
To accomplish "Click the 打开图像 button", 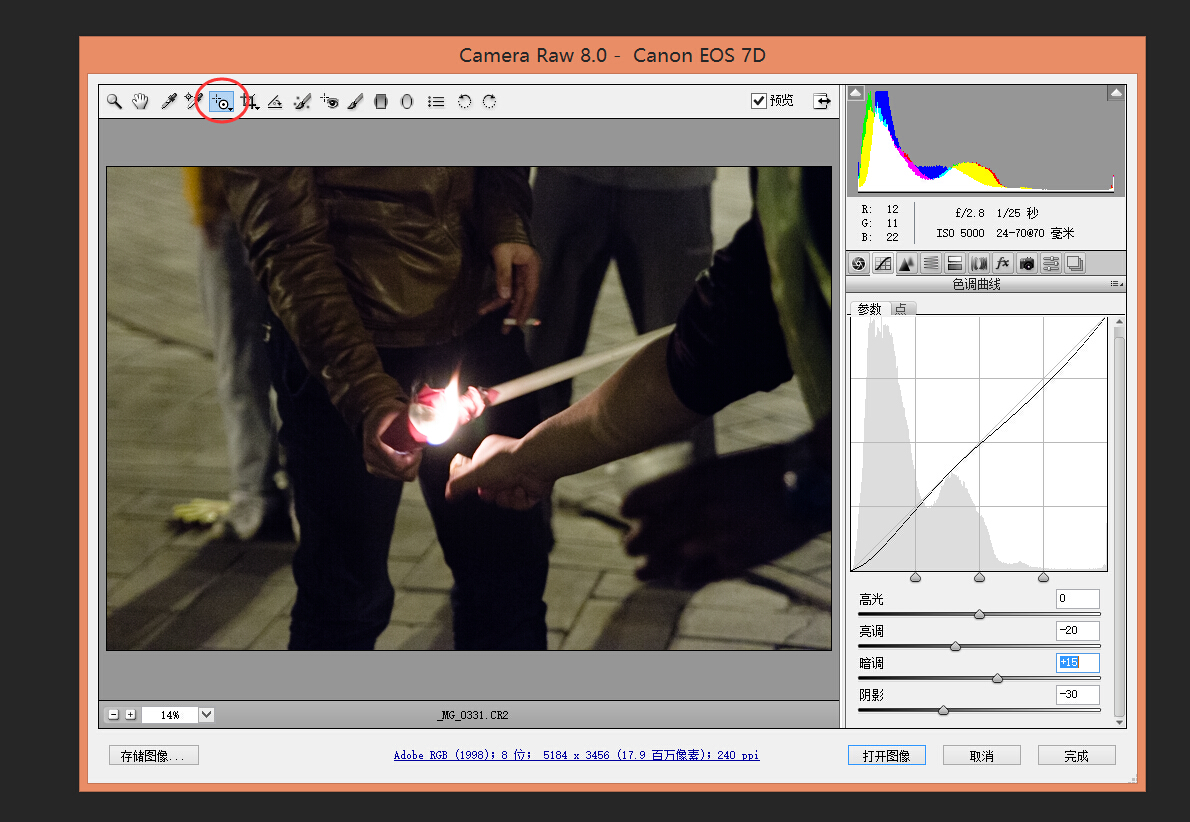I will pyautogui.click(x=886, y=756).
